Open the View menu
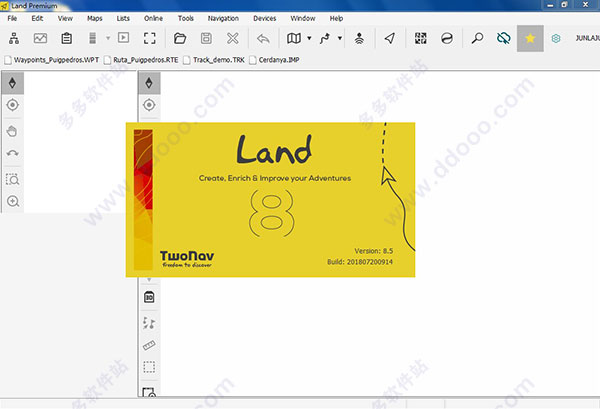Viewport: 600px width, 409px height. click(65, 18)
